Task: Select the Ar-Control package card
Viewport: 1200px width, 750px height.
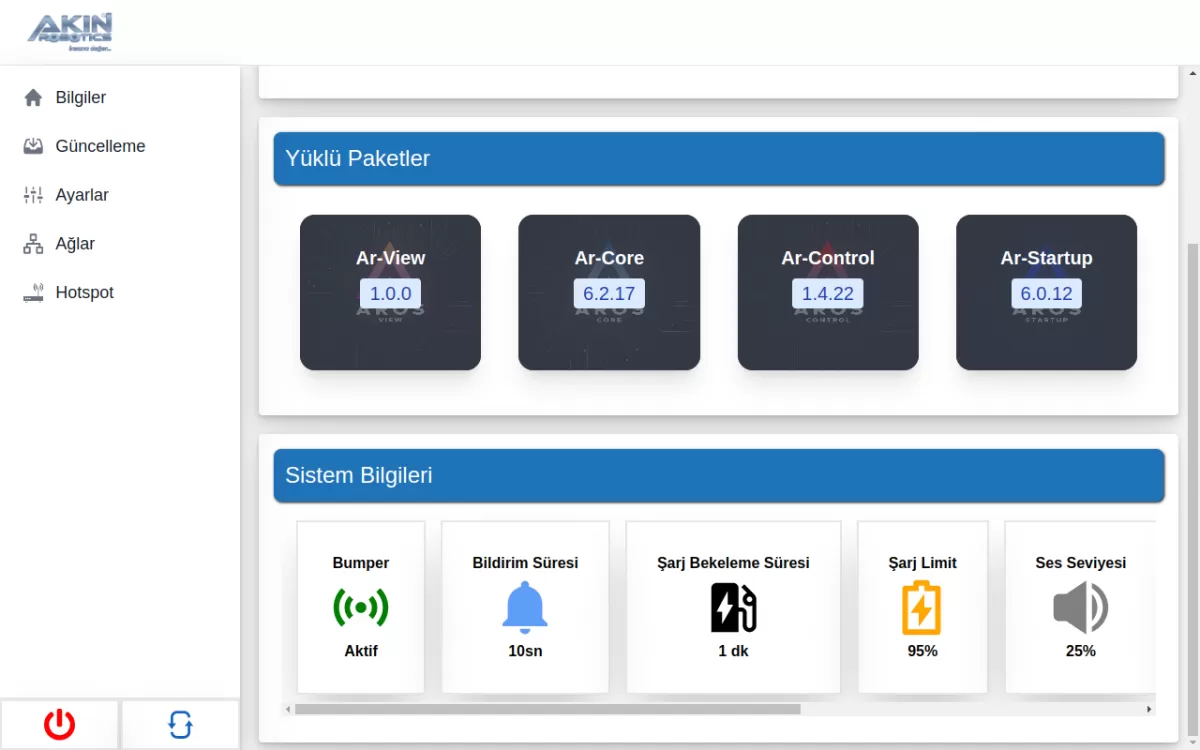Action: pos(828,292)
